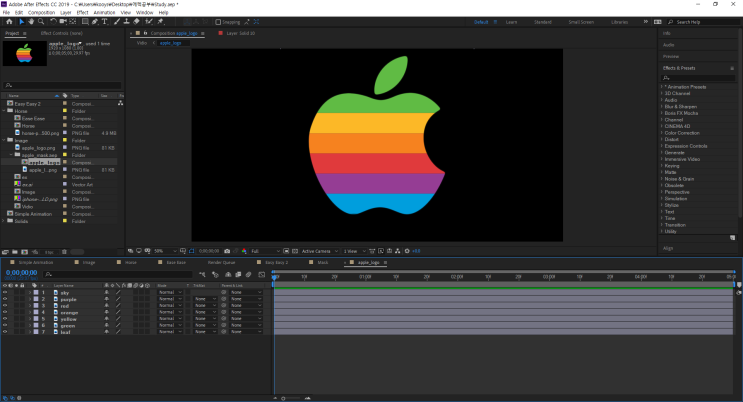
Task: Switch to the Small Screen workspace
Action: [581, 22]
